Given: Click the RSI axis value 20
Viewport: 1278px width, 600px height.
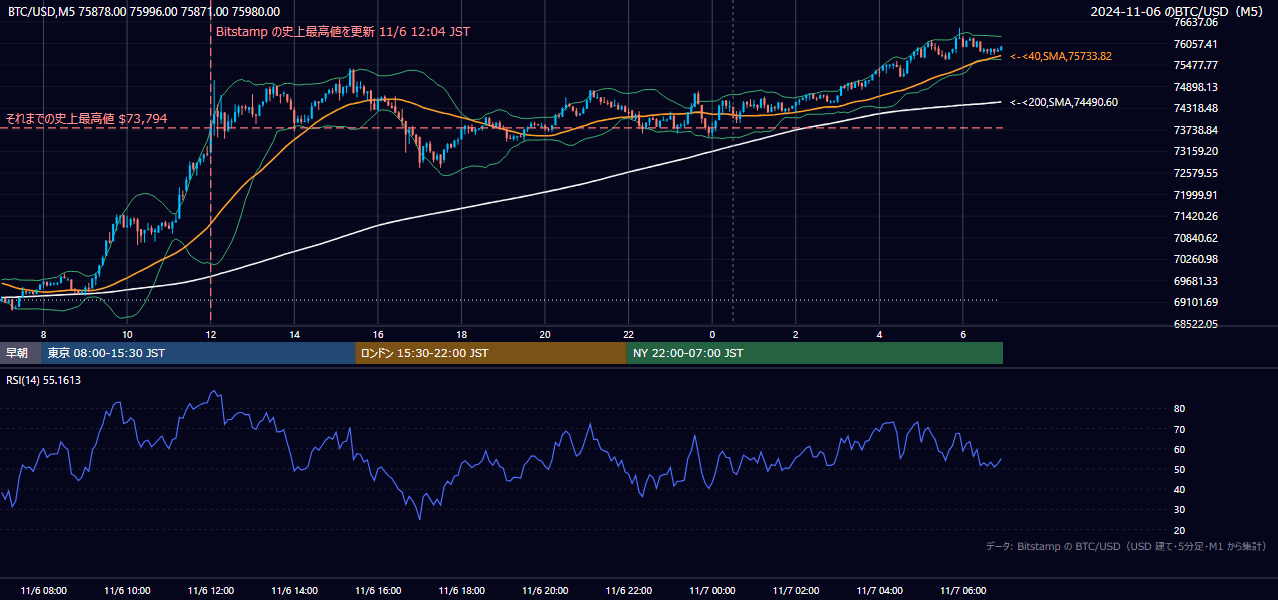Looking at the screenshot, I should click(1180, 530).
